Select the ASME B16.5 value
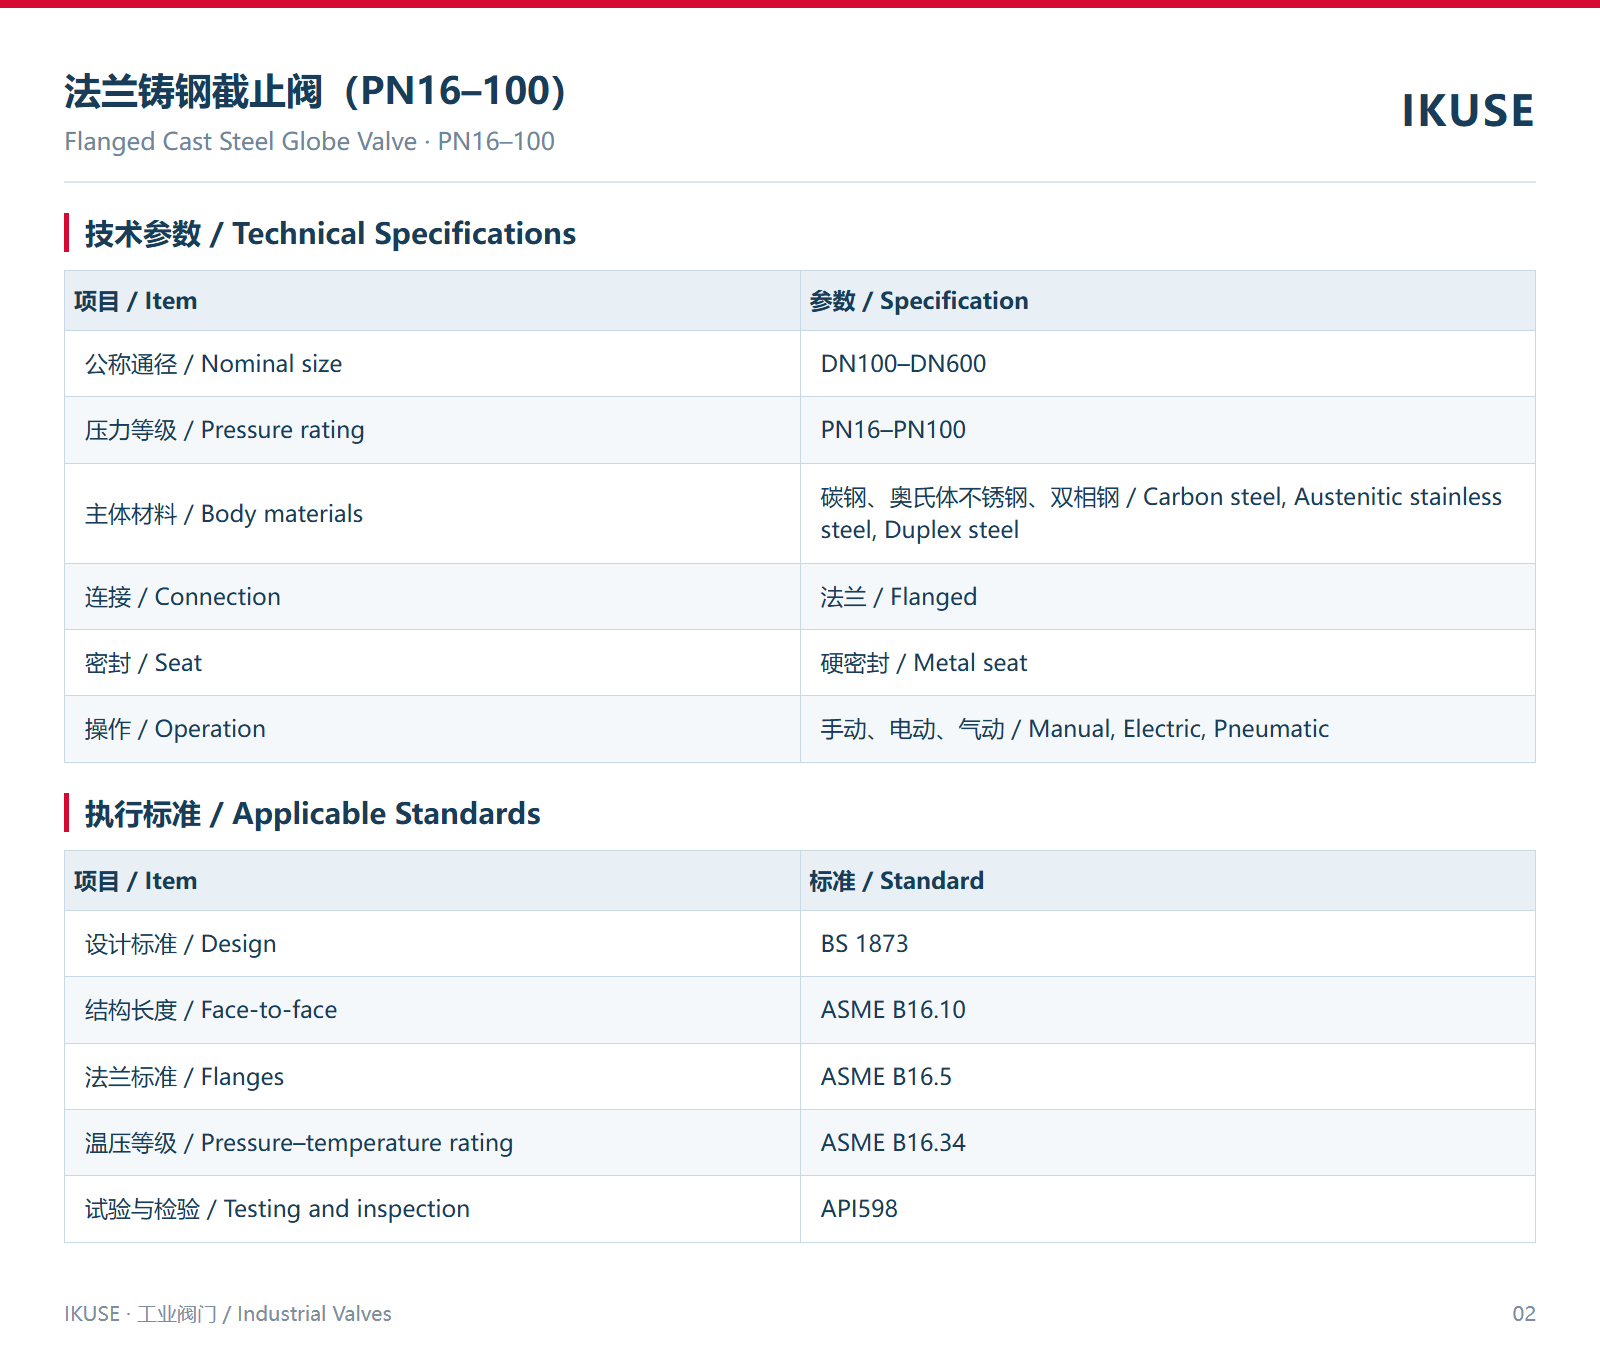 (x=886, y=1077)
